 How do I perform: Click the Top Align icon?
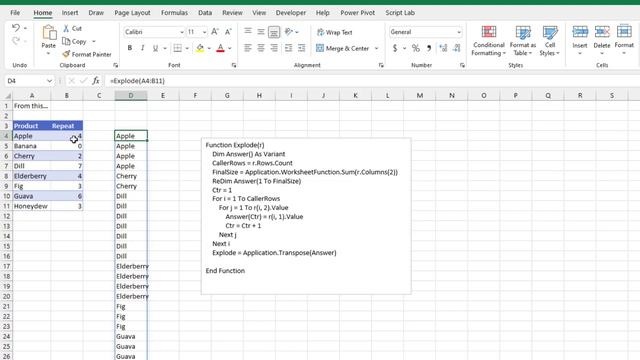pyautogui.click(x=248, y=31)
